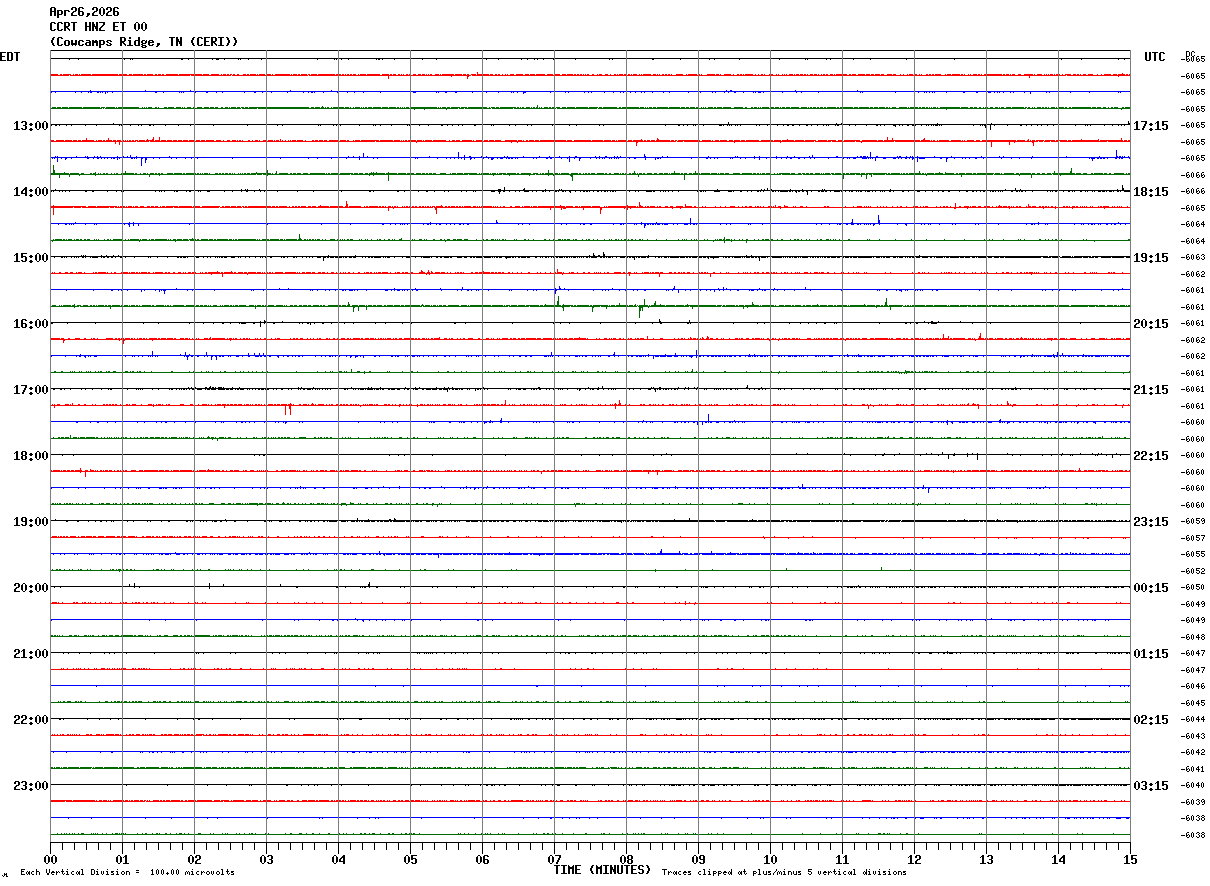
Task: Select the DC offset value -6042
Action: pos(1193,752)
